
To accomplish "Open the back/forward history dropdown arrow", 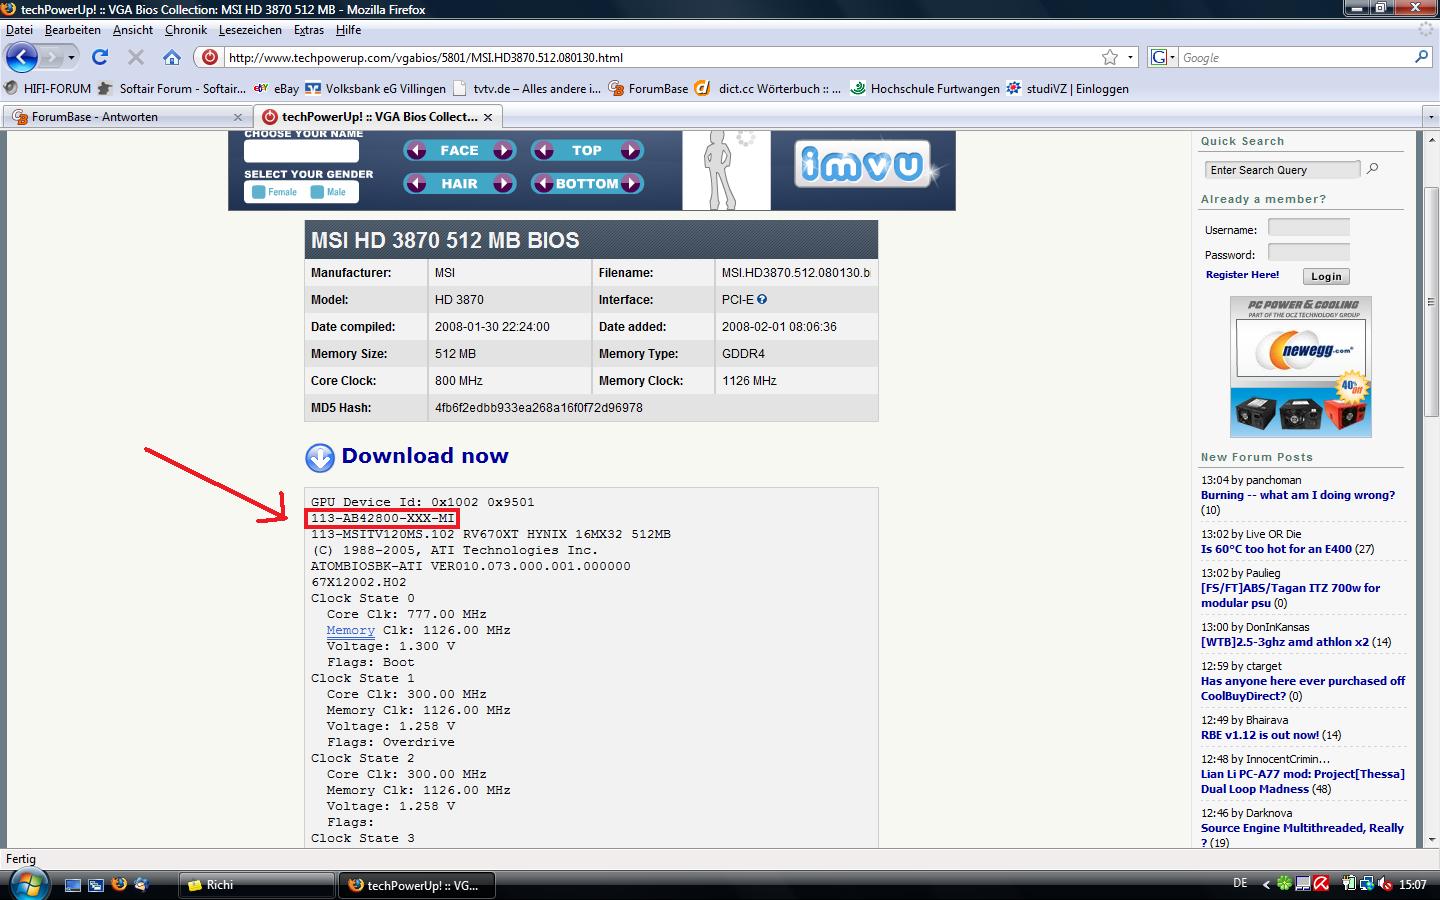I will coord(72,57).
